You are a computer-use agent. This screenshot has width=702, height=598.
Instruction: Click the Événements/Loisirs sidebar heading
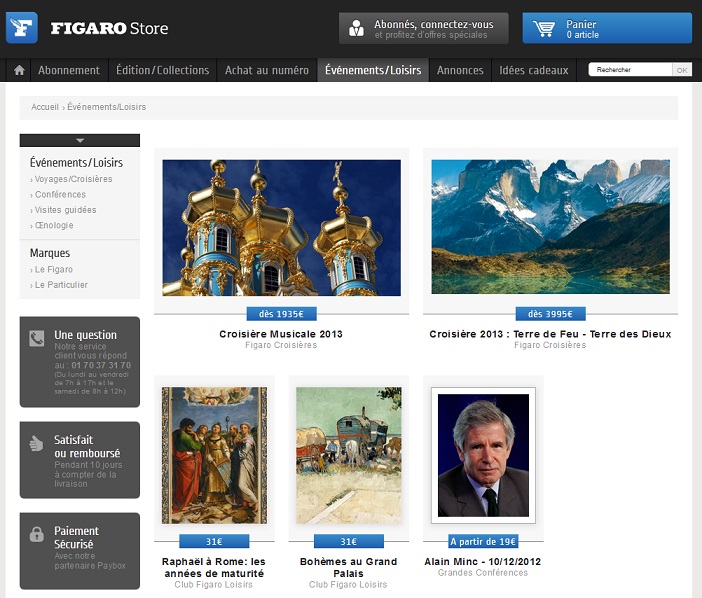click(x=76, y=162)
